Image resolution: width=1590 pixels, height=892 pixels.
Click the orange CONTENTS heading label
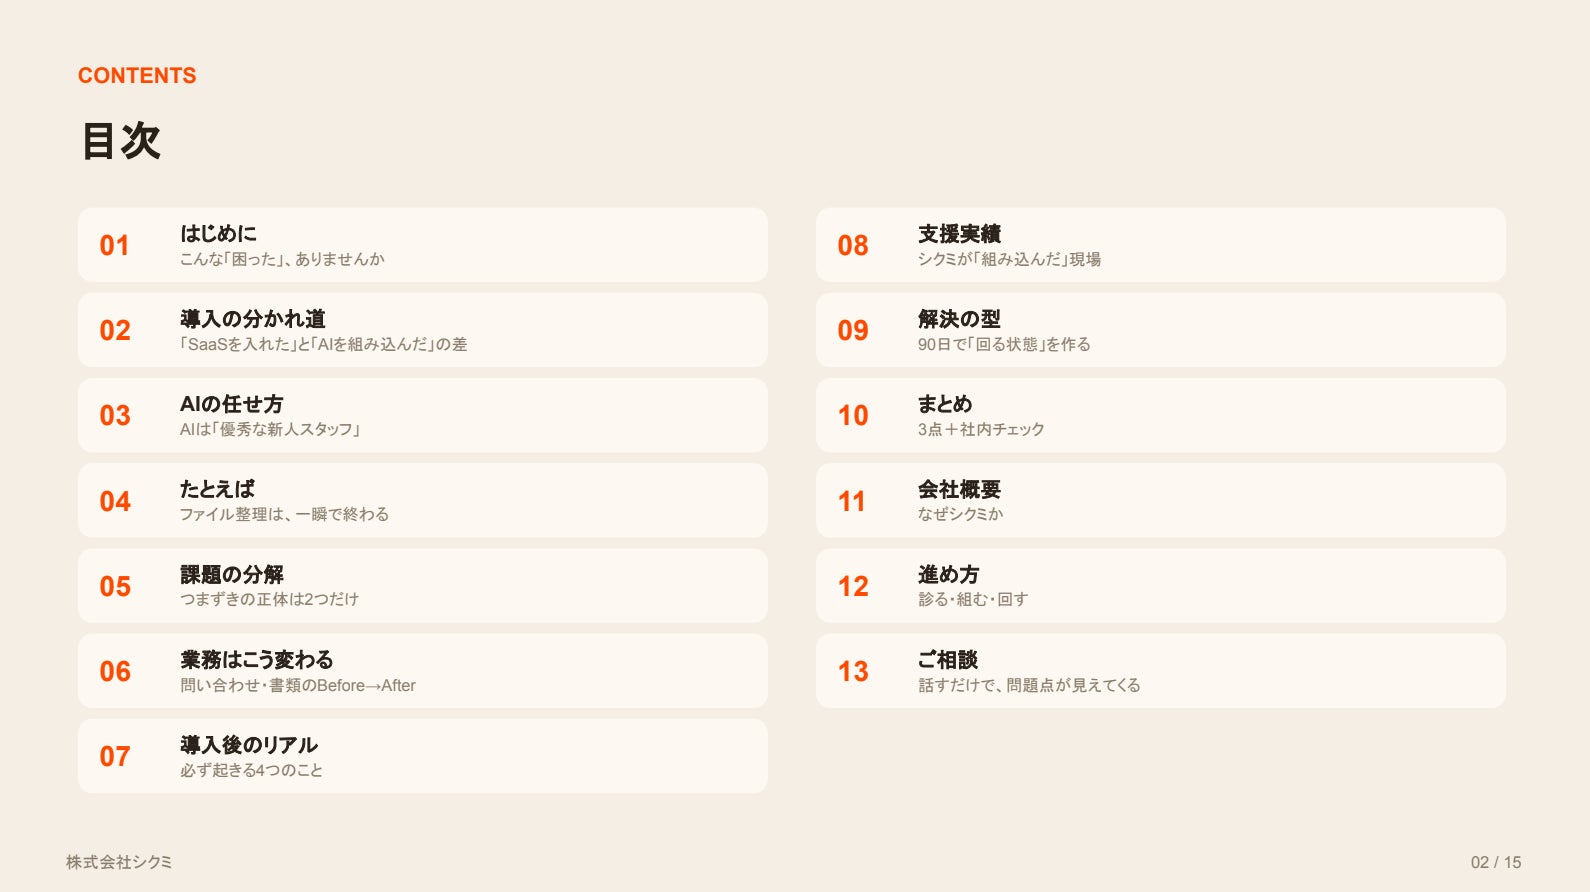(x=137, y=76)
